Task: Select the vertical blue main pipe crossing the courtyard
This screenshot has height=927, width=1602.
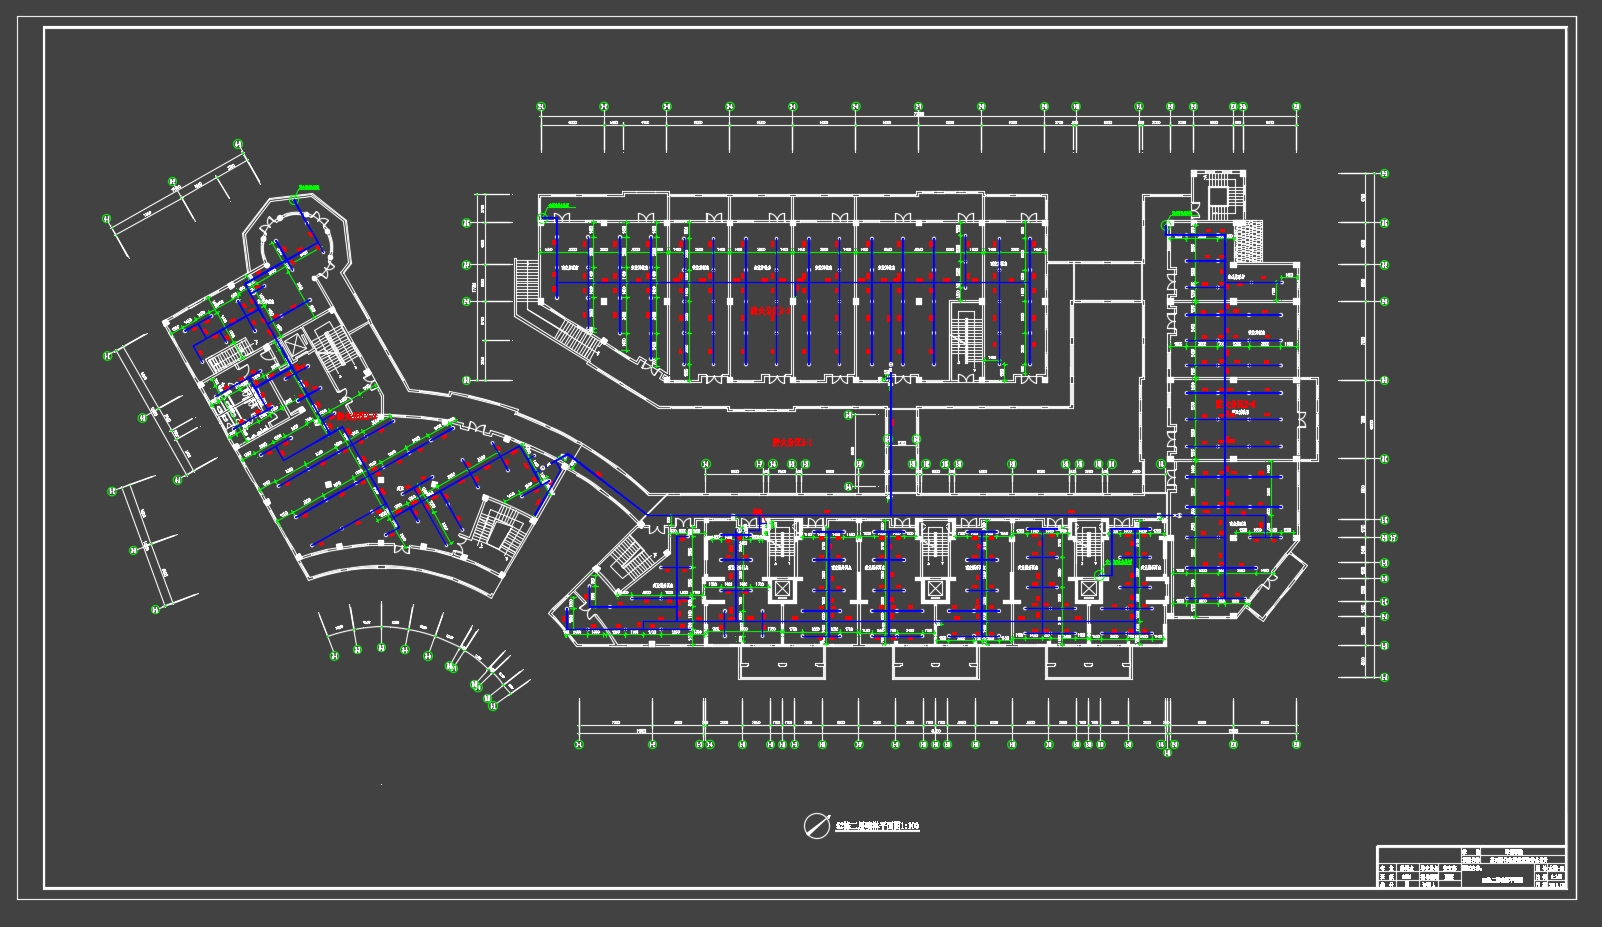Action: 889,440
